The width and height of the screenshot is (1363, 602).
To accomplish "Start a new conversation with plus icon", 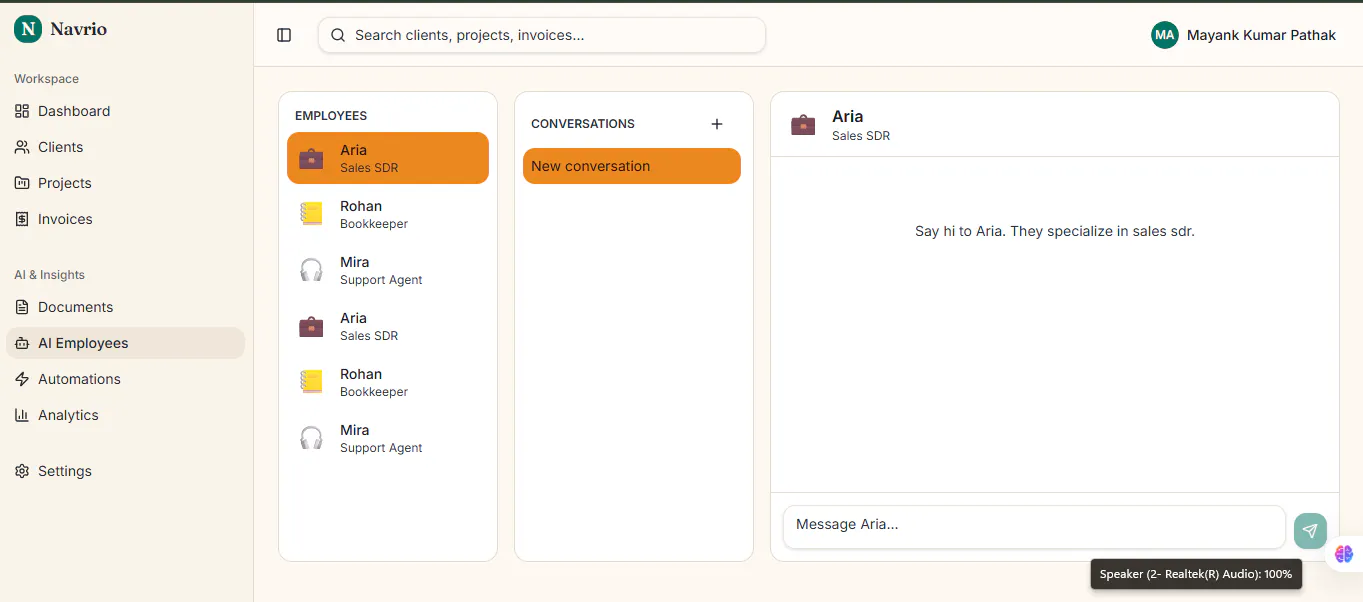I will coord(716,124).
